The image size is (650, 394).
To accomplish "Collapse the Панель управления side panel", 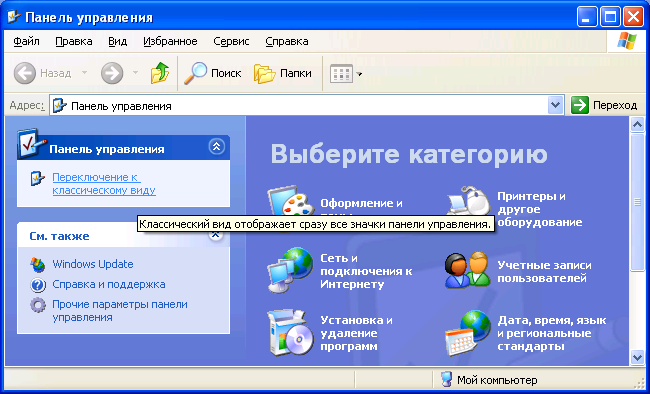I will 216,146.
